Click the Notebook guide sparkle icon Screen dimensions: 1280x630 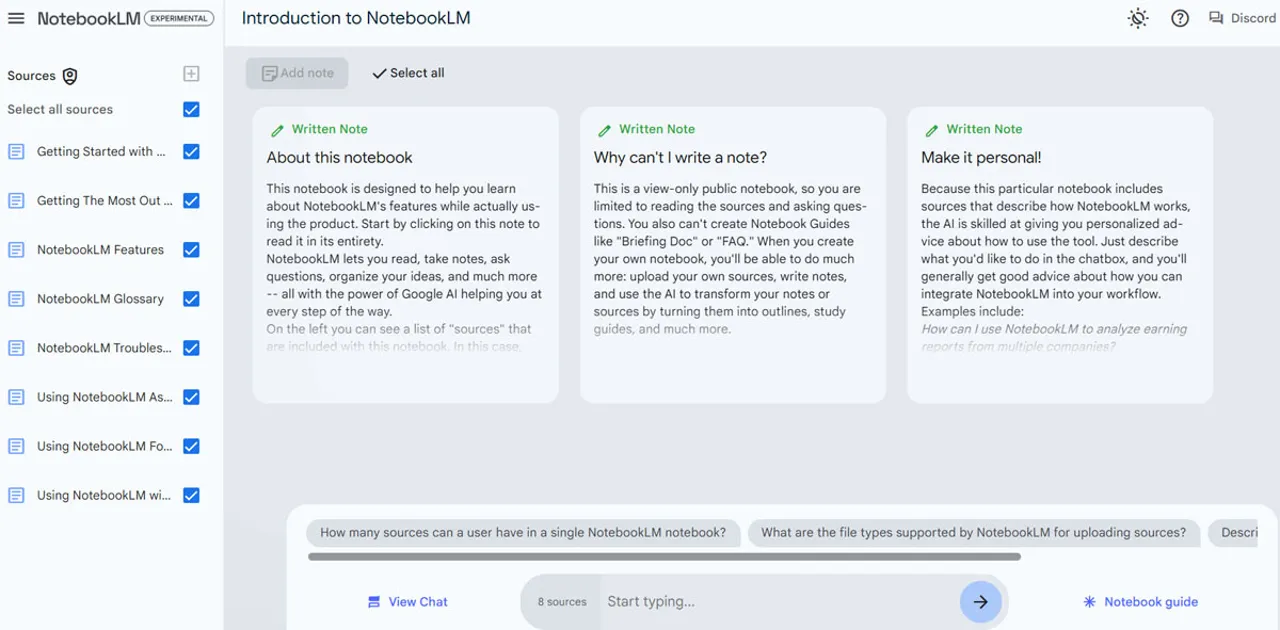[1088, 601]
